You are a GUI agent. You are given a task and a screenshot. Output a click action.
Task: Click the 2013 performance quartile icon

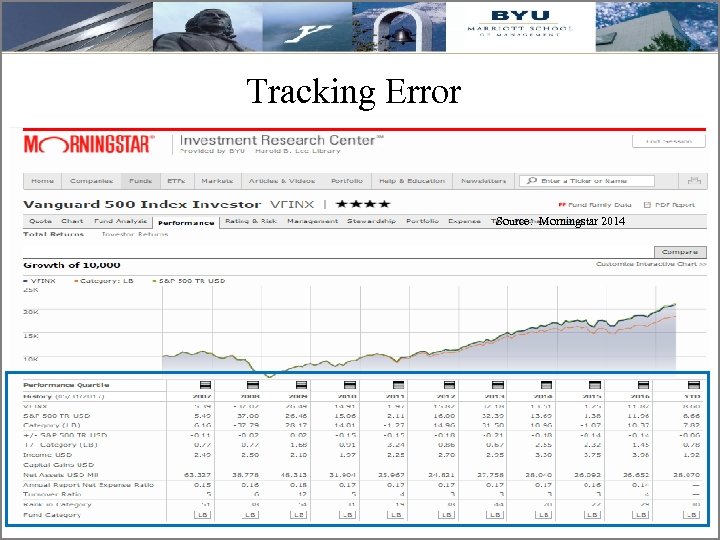[498, 385]
